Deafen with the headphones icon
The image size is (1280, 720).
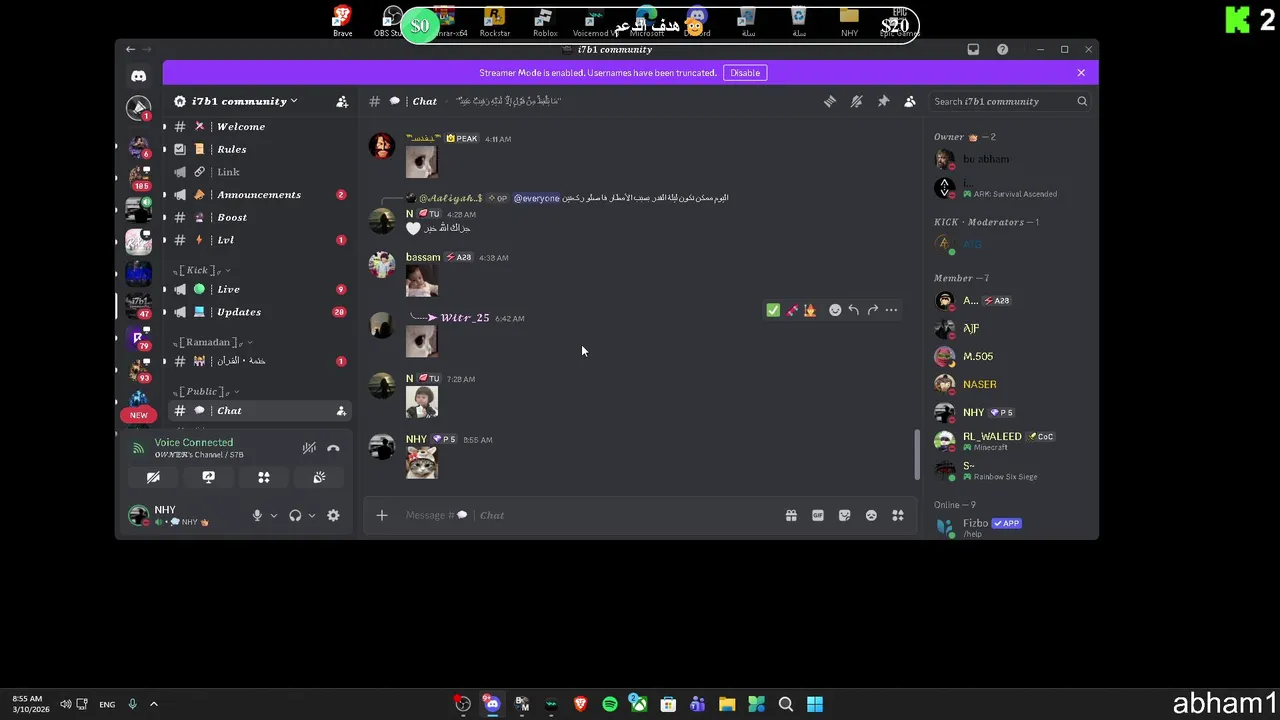pyautogui.click(x=295, y=516)
